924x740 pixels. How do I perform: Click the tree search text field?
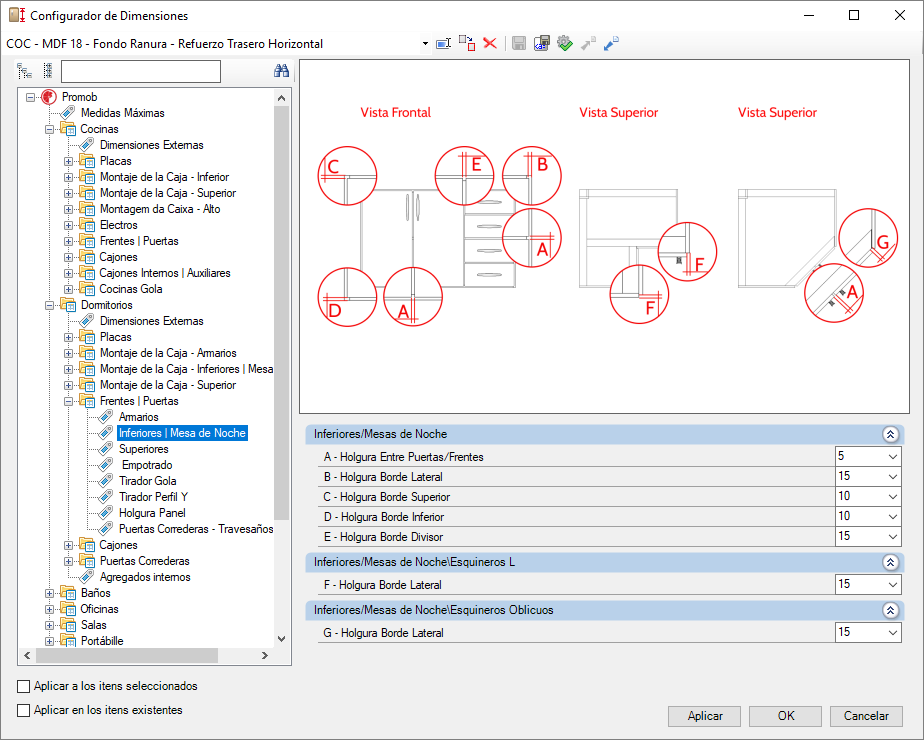[x=141, y=71]
